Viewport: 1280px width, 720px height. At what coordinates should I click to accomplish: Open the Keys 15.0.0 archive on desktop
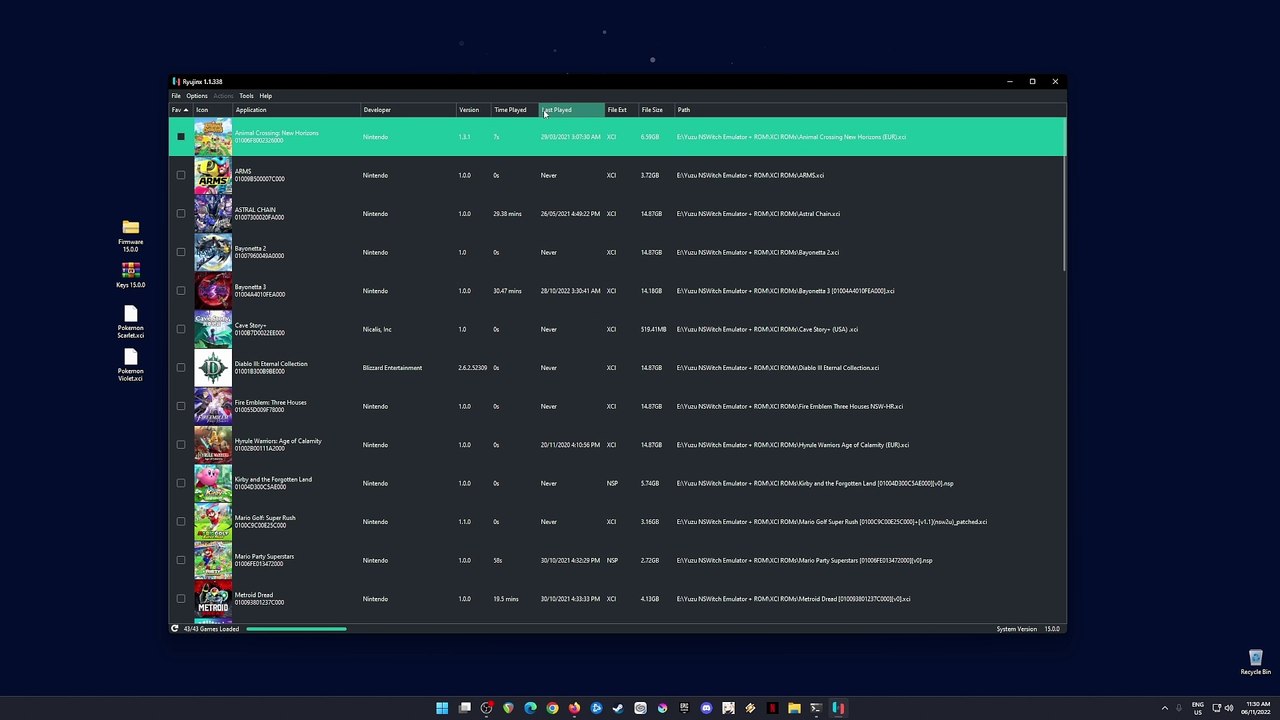tap(130, 275)
